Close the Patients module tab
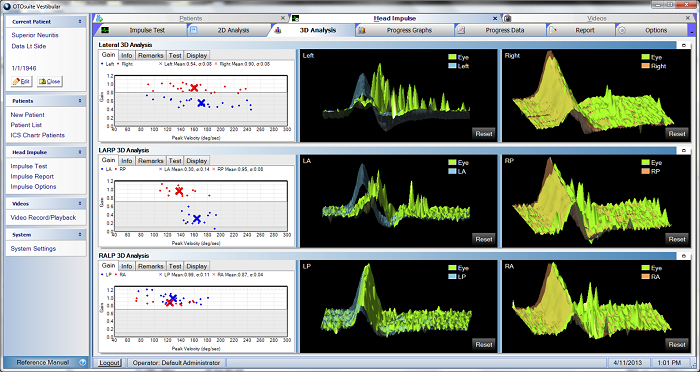 point(283,18)
